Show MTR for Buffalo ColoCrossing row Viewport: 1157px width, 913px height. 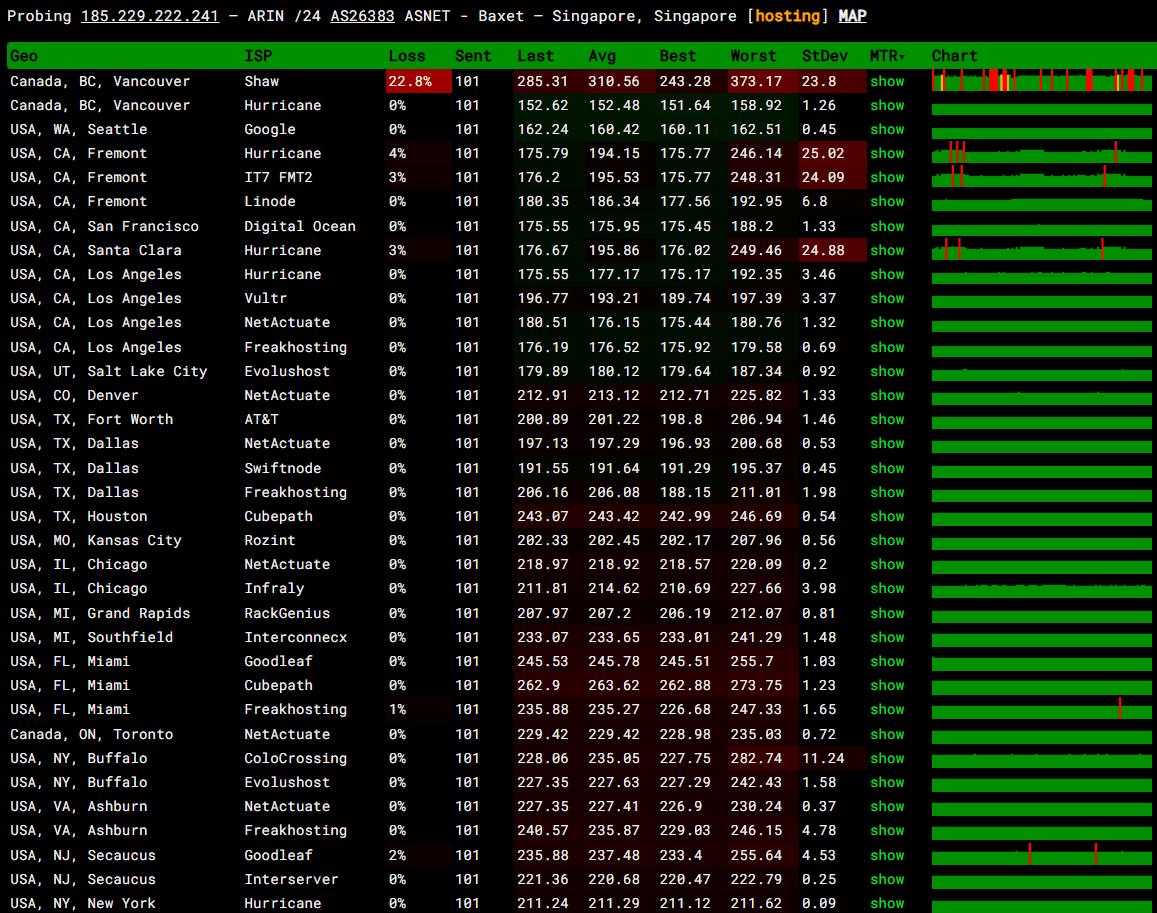pyautogui.click(x=887, y=758)
